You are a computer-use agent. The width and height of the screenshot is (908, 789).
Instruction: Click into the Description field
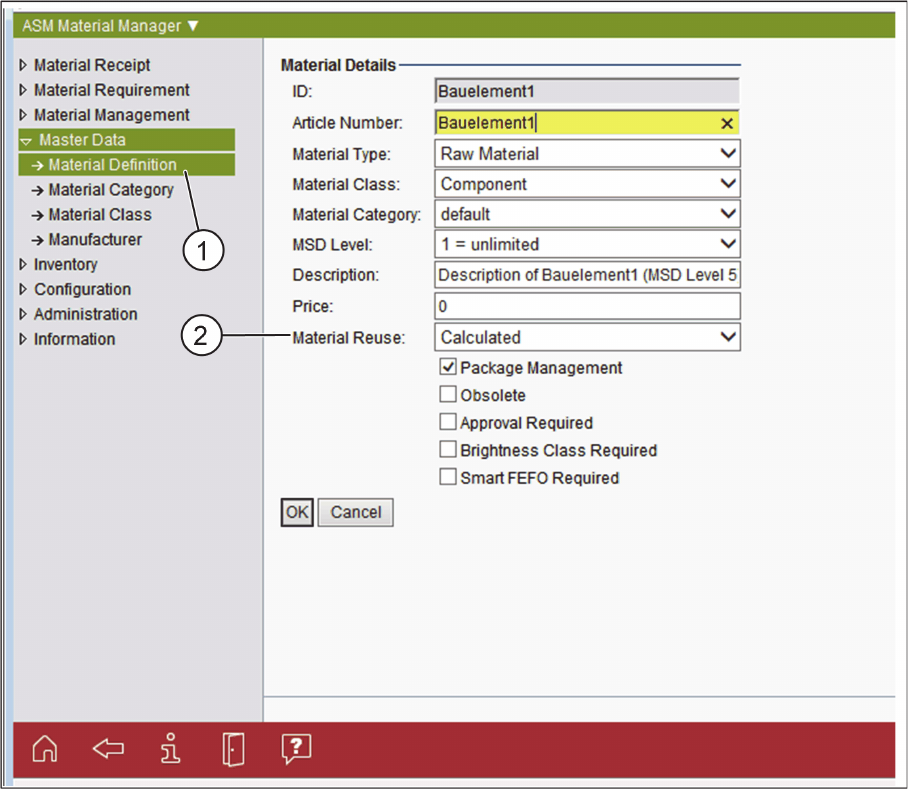[x=587, y=274]
